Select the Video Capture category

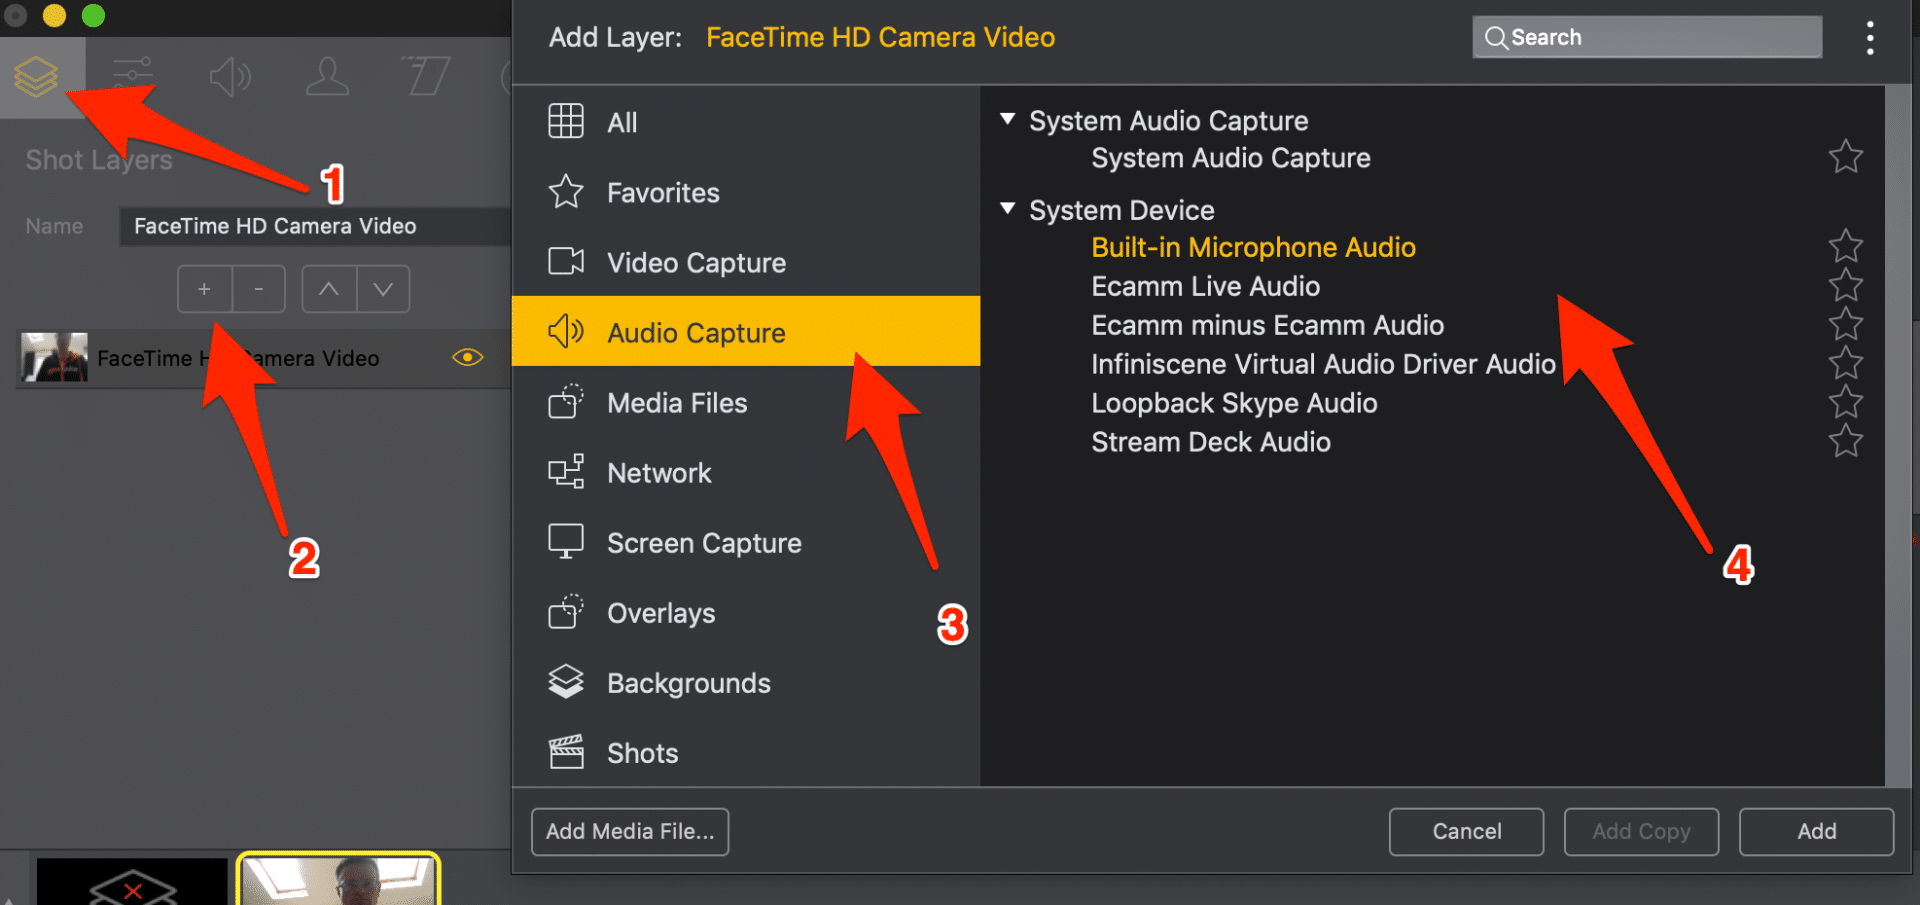(x=746, y=262)
